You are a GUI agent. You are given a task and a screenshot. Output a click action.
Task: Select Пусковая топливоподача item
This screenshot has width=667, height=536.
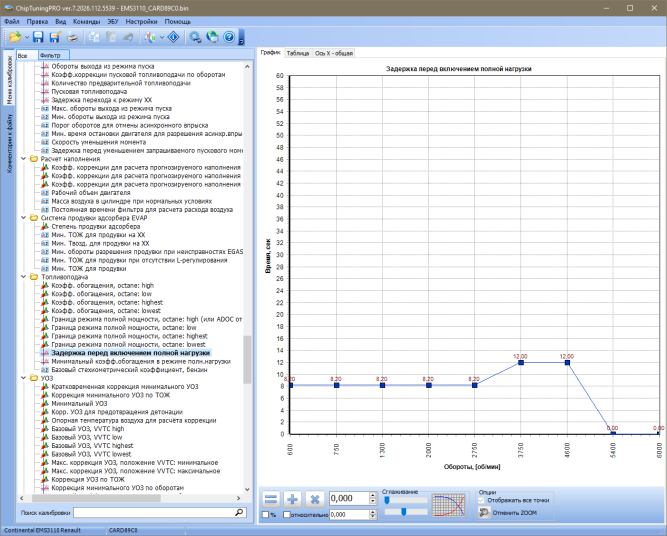coord(89,91)
